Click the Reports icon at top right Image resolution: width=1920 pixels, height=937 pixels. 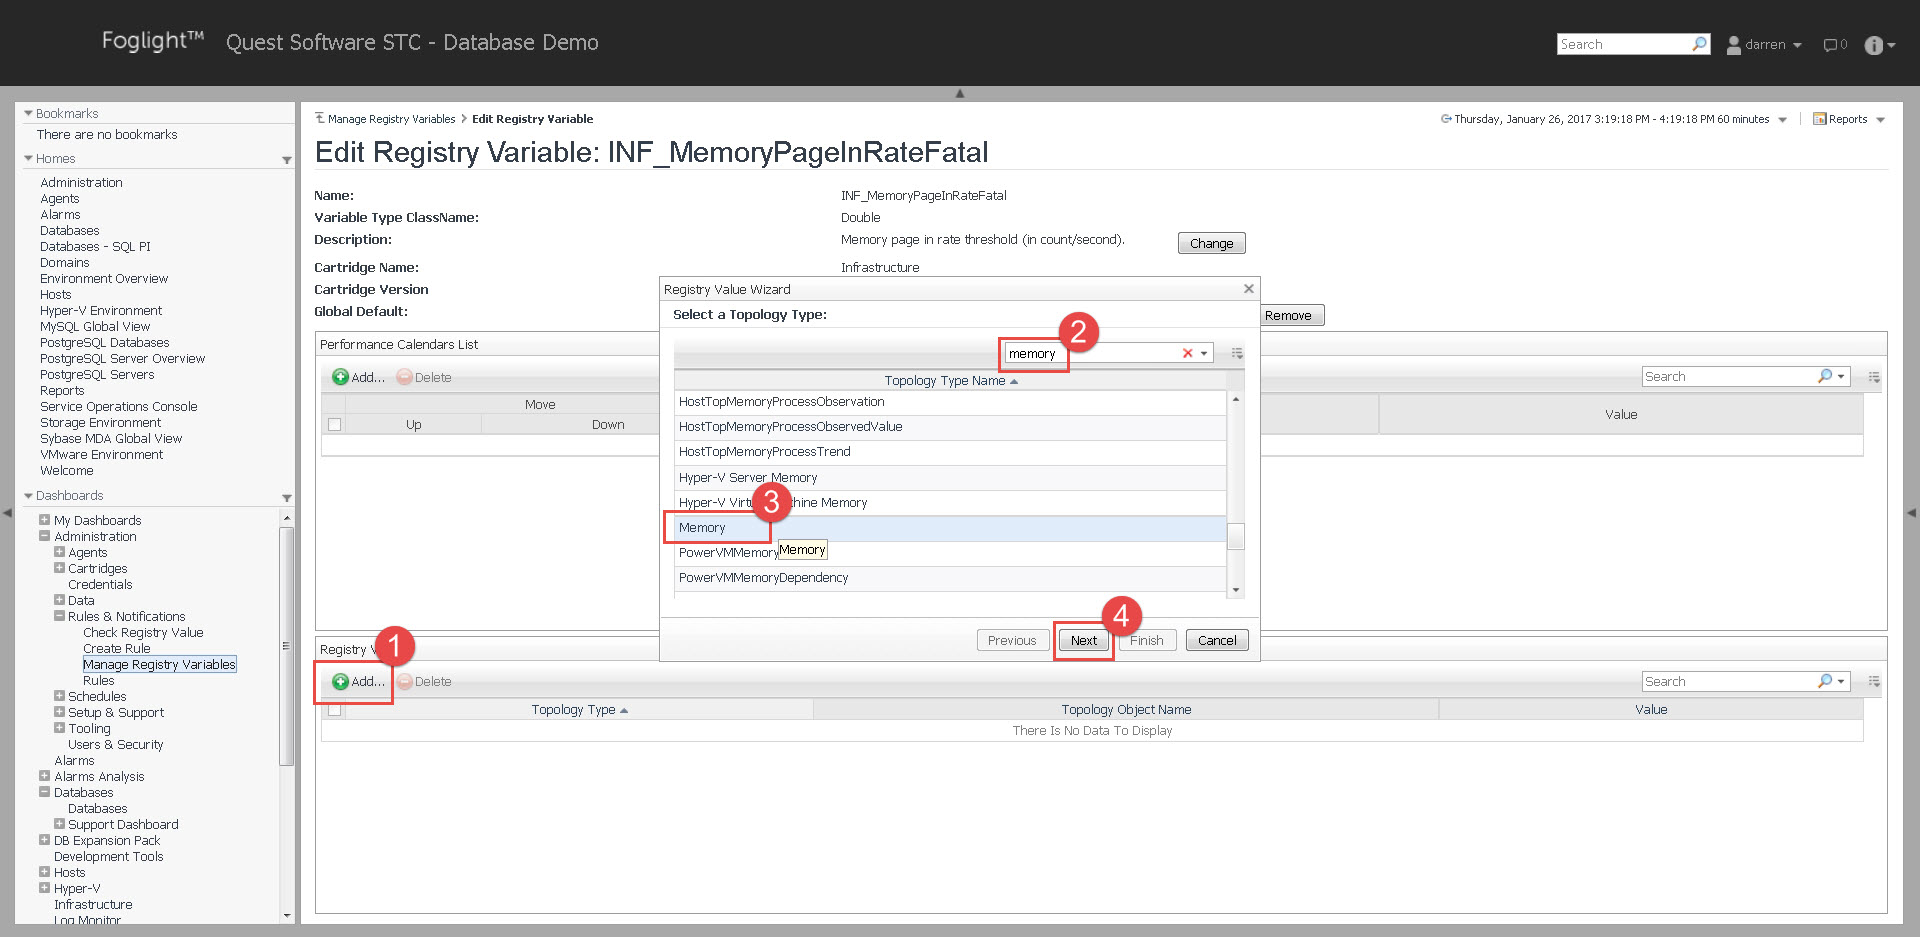coord(1820,119)
